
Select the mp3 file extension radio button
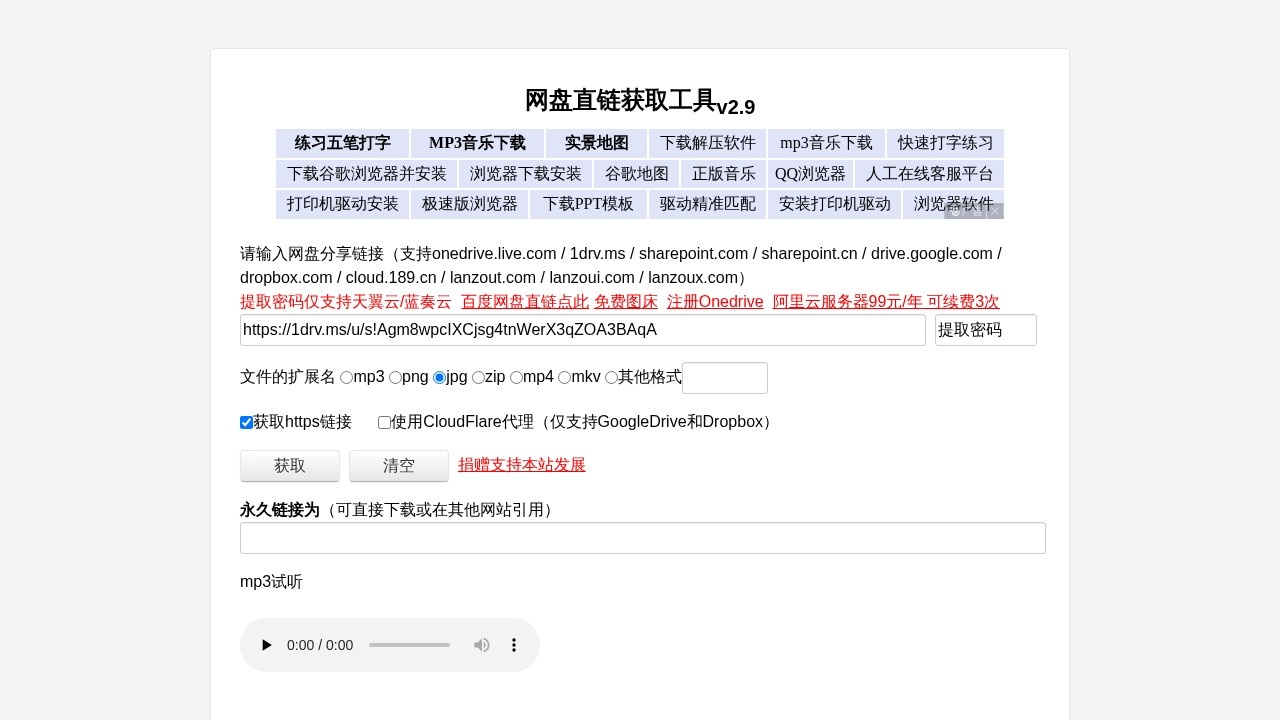[x=346, y=377]
